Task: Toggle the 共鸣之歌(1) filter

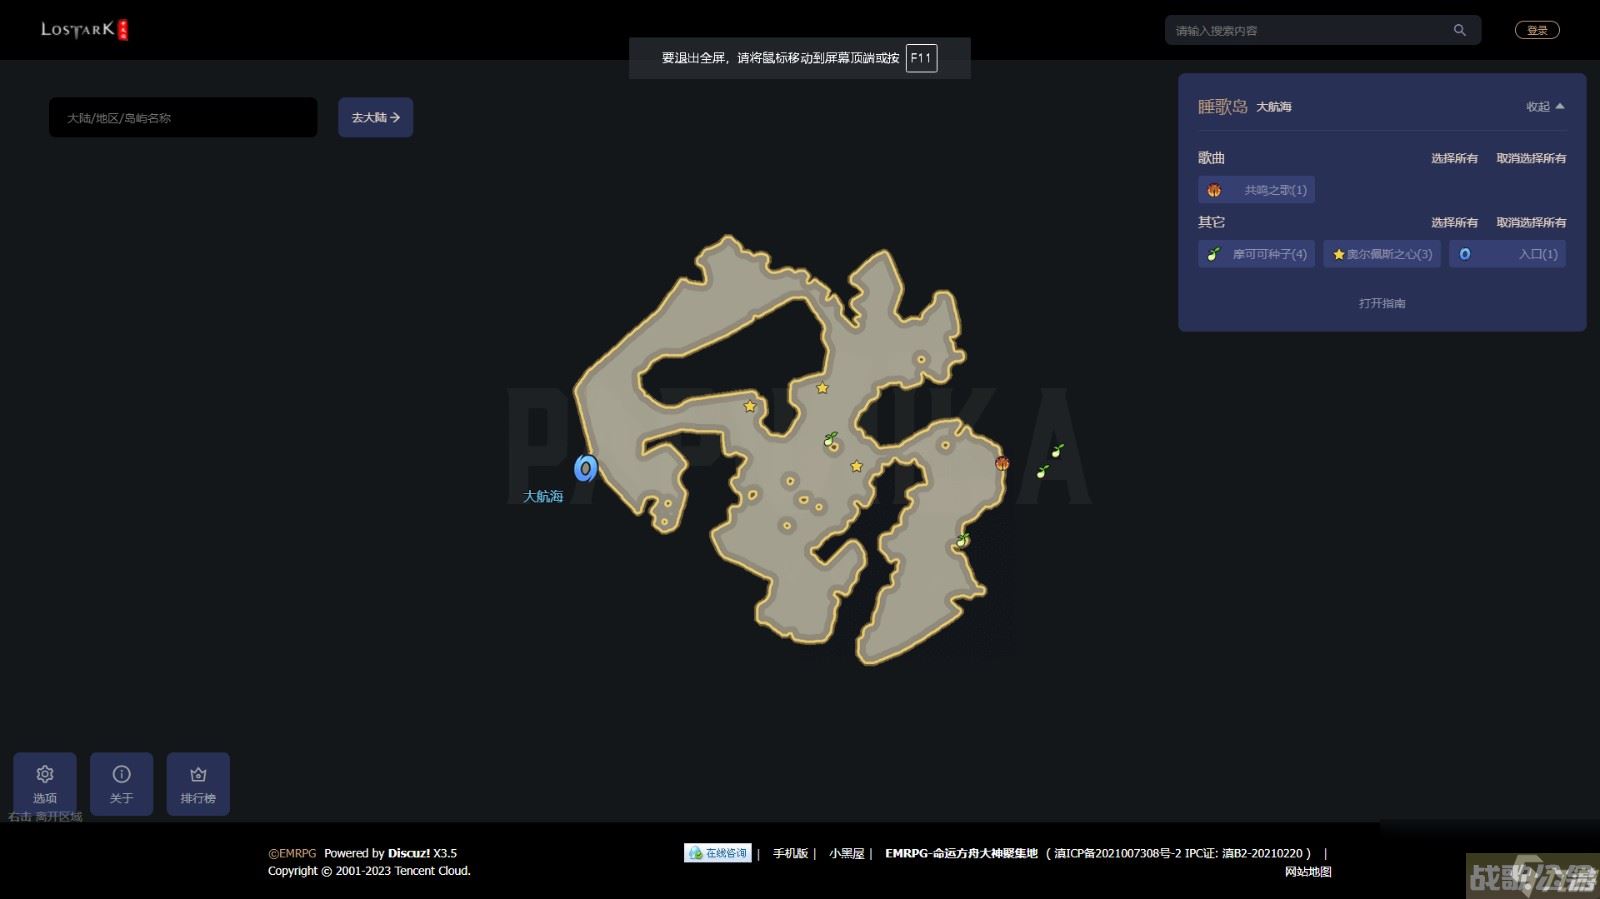Action: pos(1256,190)
